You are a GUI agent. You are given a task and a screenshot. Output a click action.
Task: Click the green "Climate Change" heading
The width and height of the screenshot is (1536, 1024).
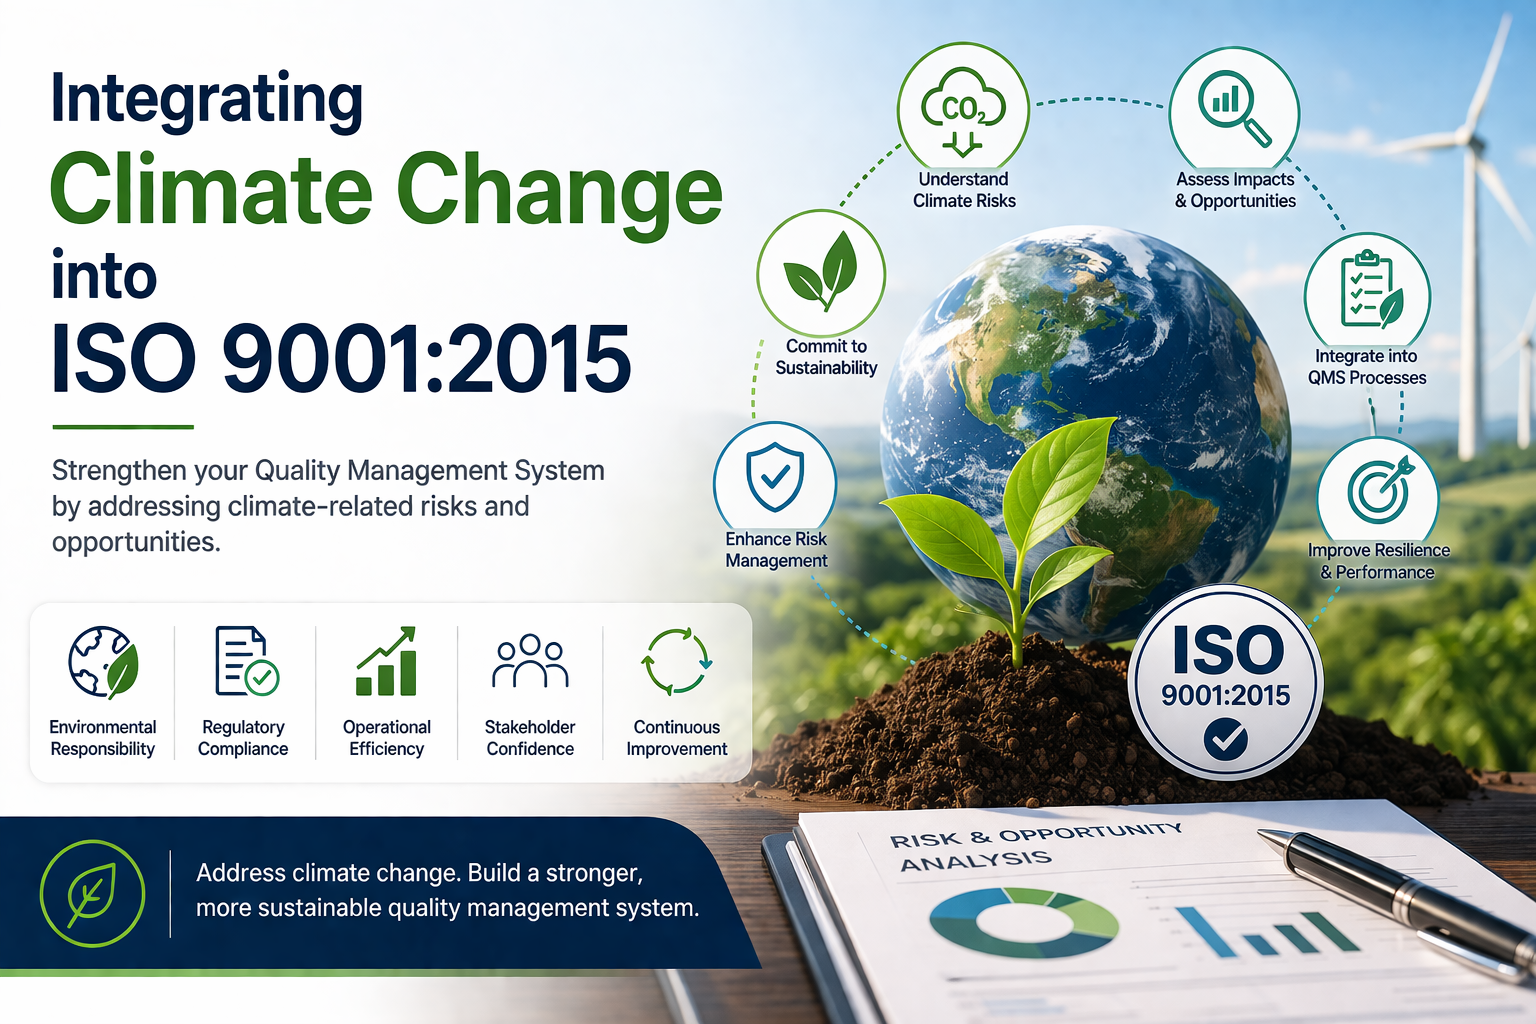pyautogui.click(x=386, y=192)
